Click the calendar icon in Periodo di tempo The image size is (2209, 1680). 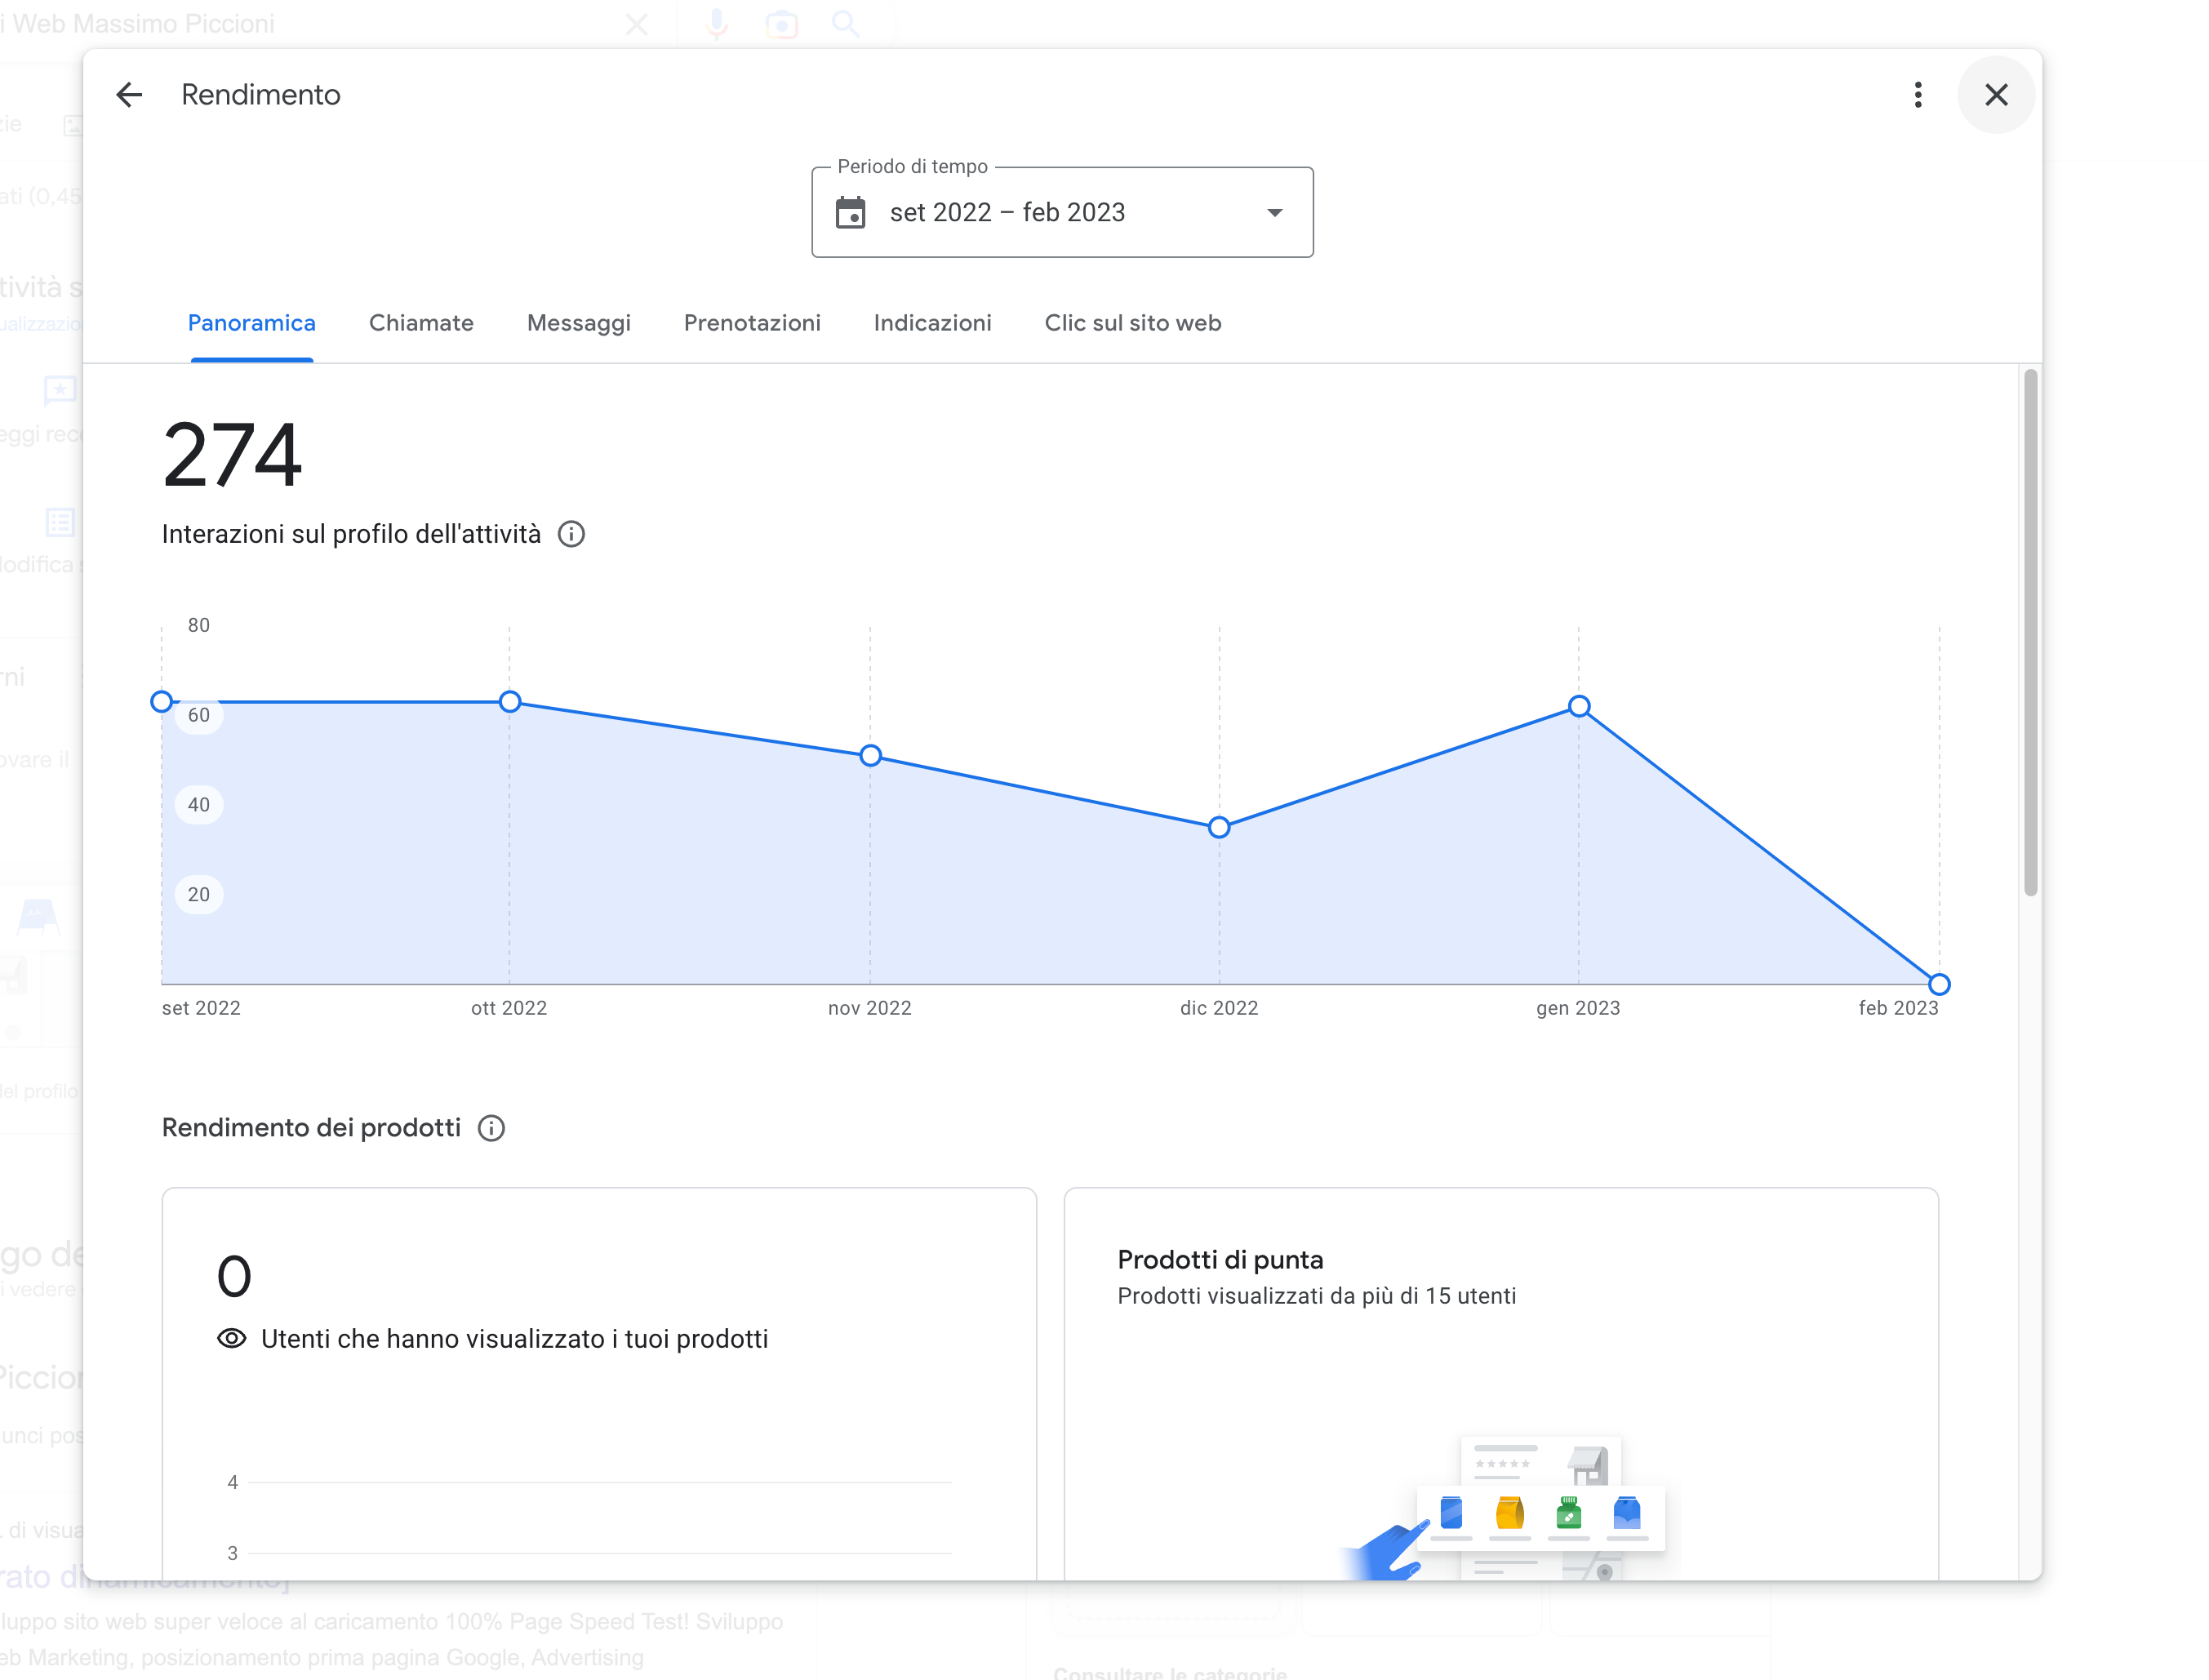click(850, 212)
